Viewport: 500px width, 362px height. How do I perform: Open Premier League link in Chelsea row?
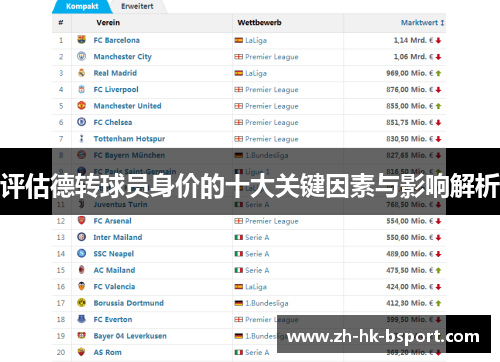pos(272,122)
